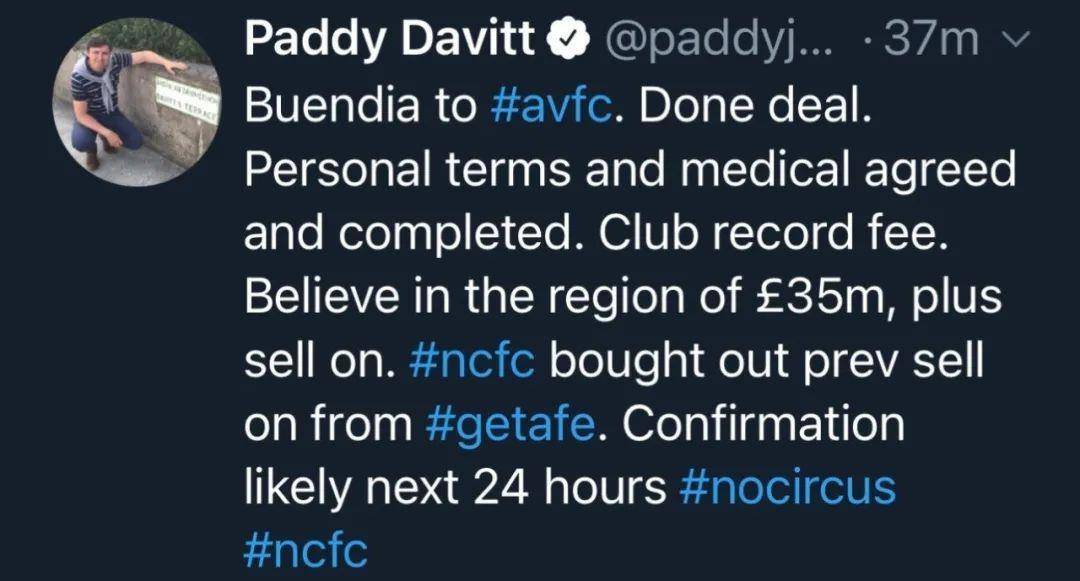Click the "Done deal." text
The width and height of the screenshot is (1080, 581).
[755, 105]
